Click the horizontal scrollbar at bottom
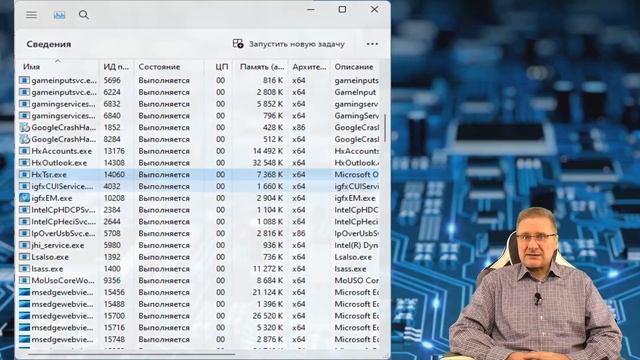Screen dimensions: 640x360 [x=131, y=354]
